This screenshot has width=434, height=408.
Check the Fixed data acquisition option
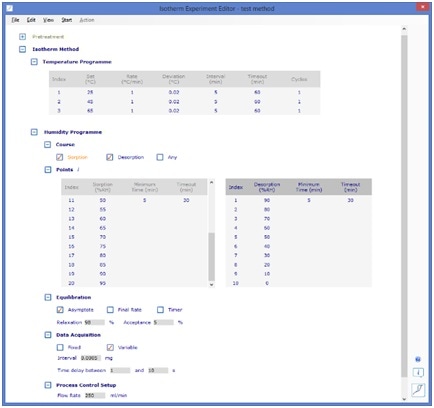pyautogui.click(x=60, y=347)
